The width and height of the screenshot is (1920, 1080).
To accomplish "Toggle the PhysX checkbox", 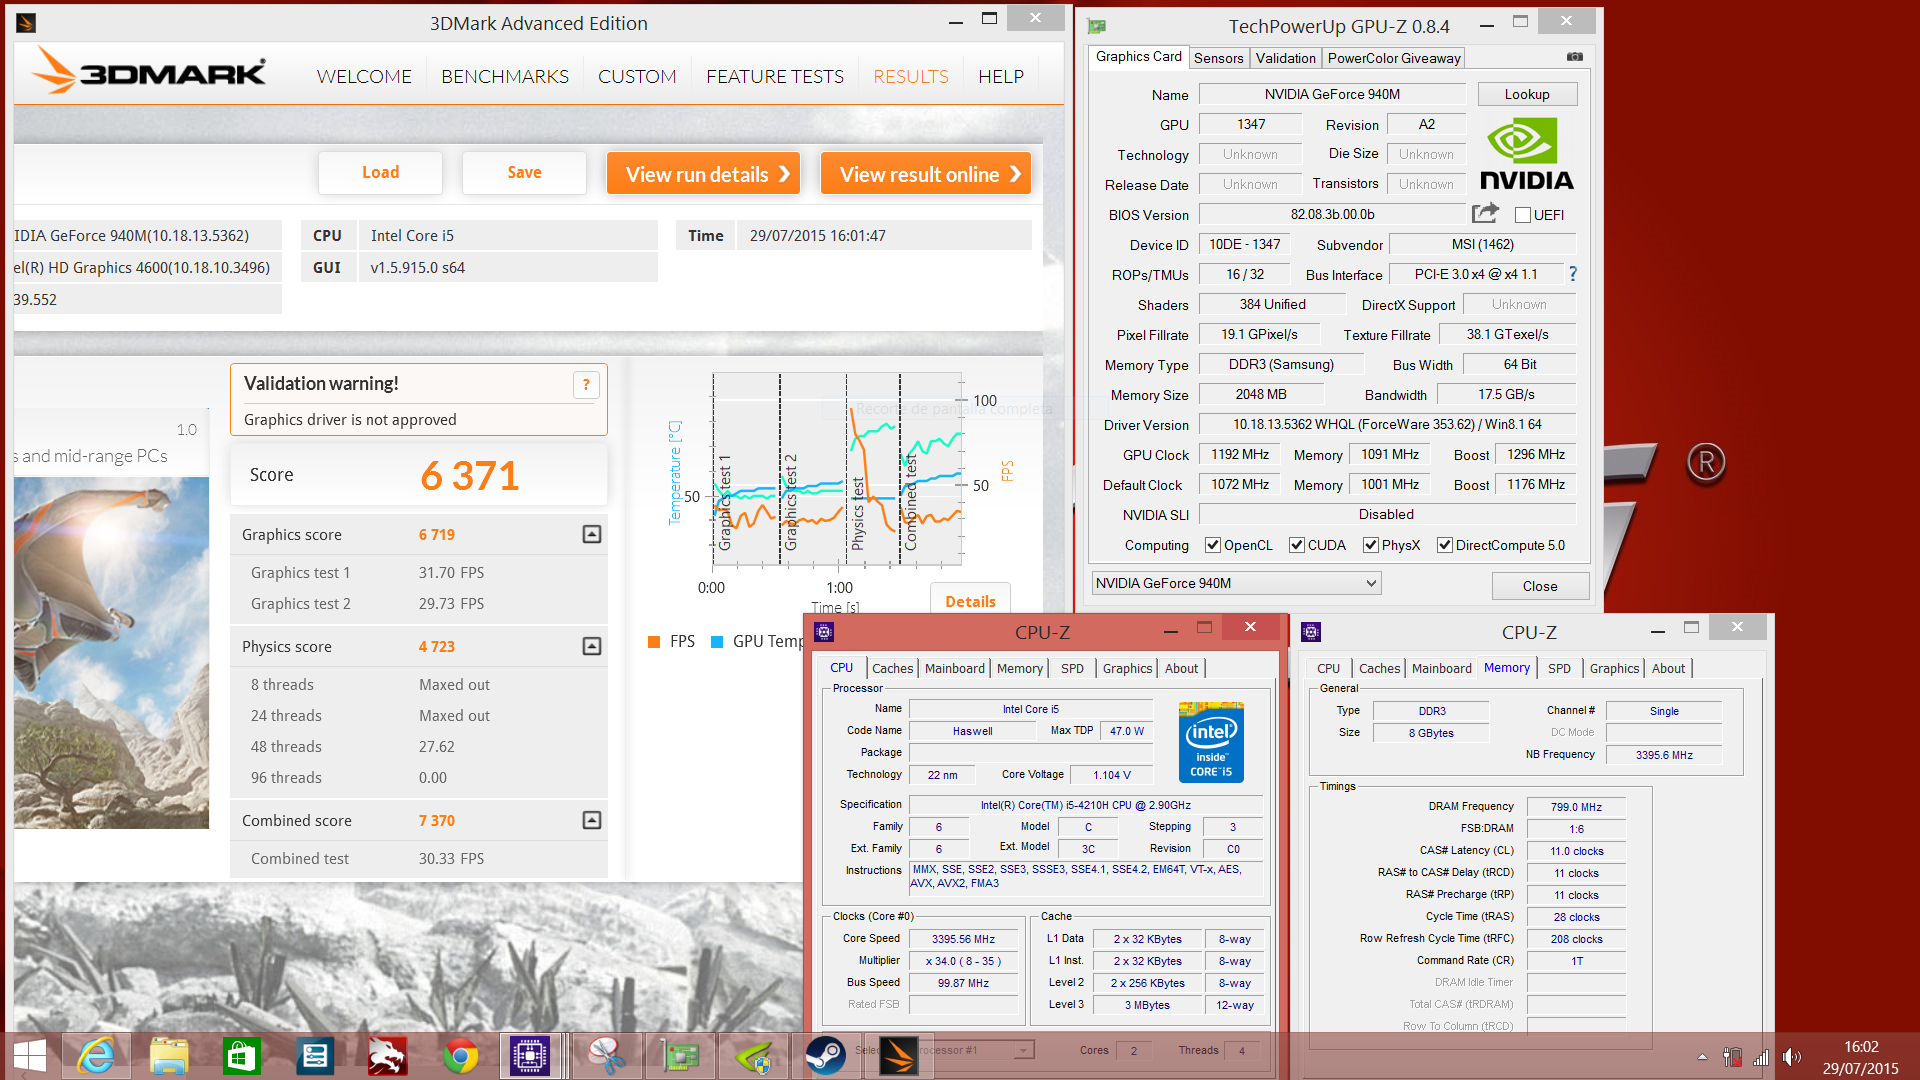I will (x=1371, y=545).
